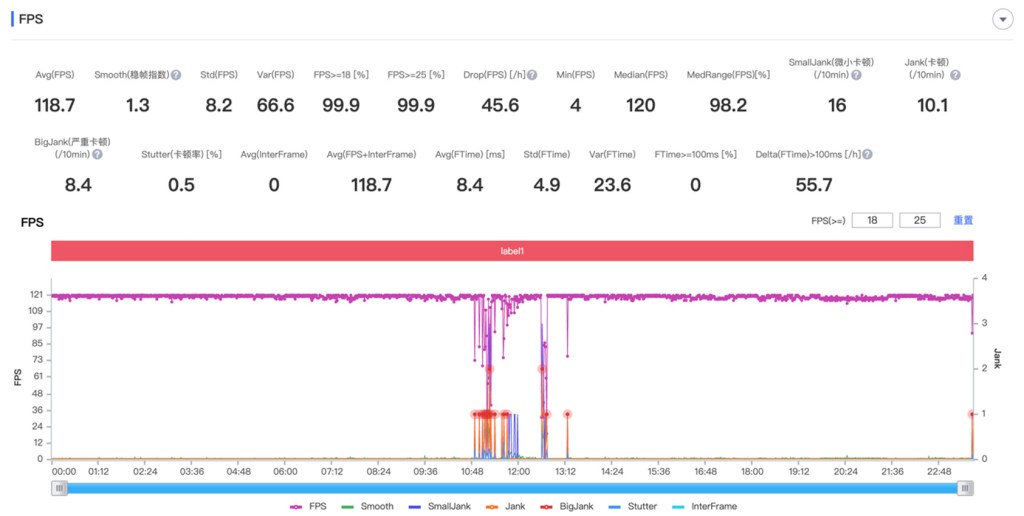Toggle the InterFrame legend entry
Screen dimensions: 1024x516
coord(707,506)
